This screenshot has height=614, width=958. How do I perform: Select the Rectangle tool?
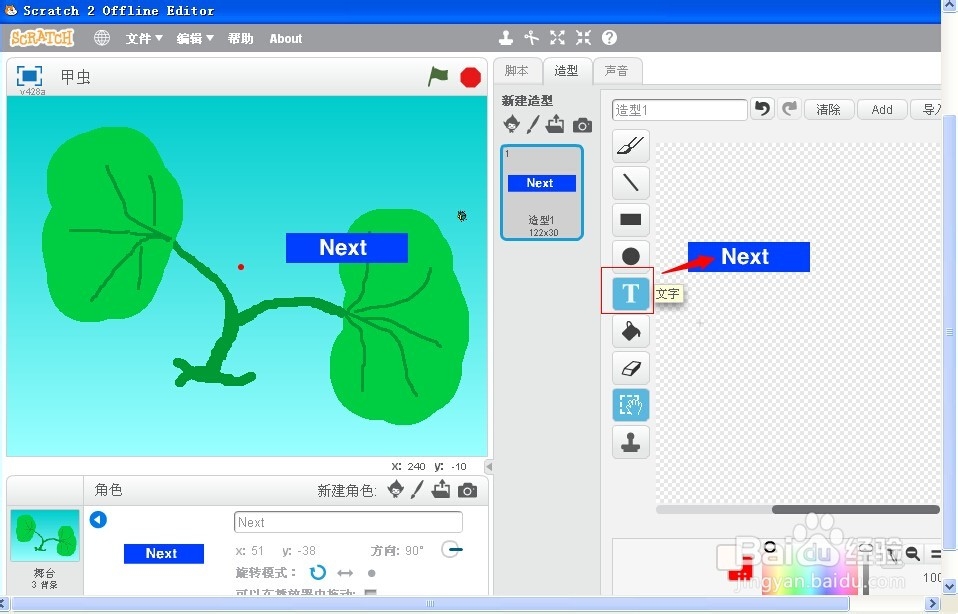coord(631,219)
